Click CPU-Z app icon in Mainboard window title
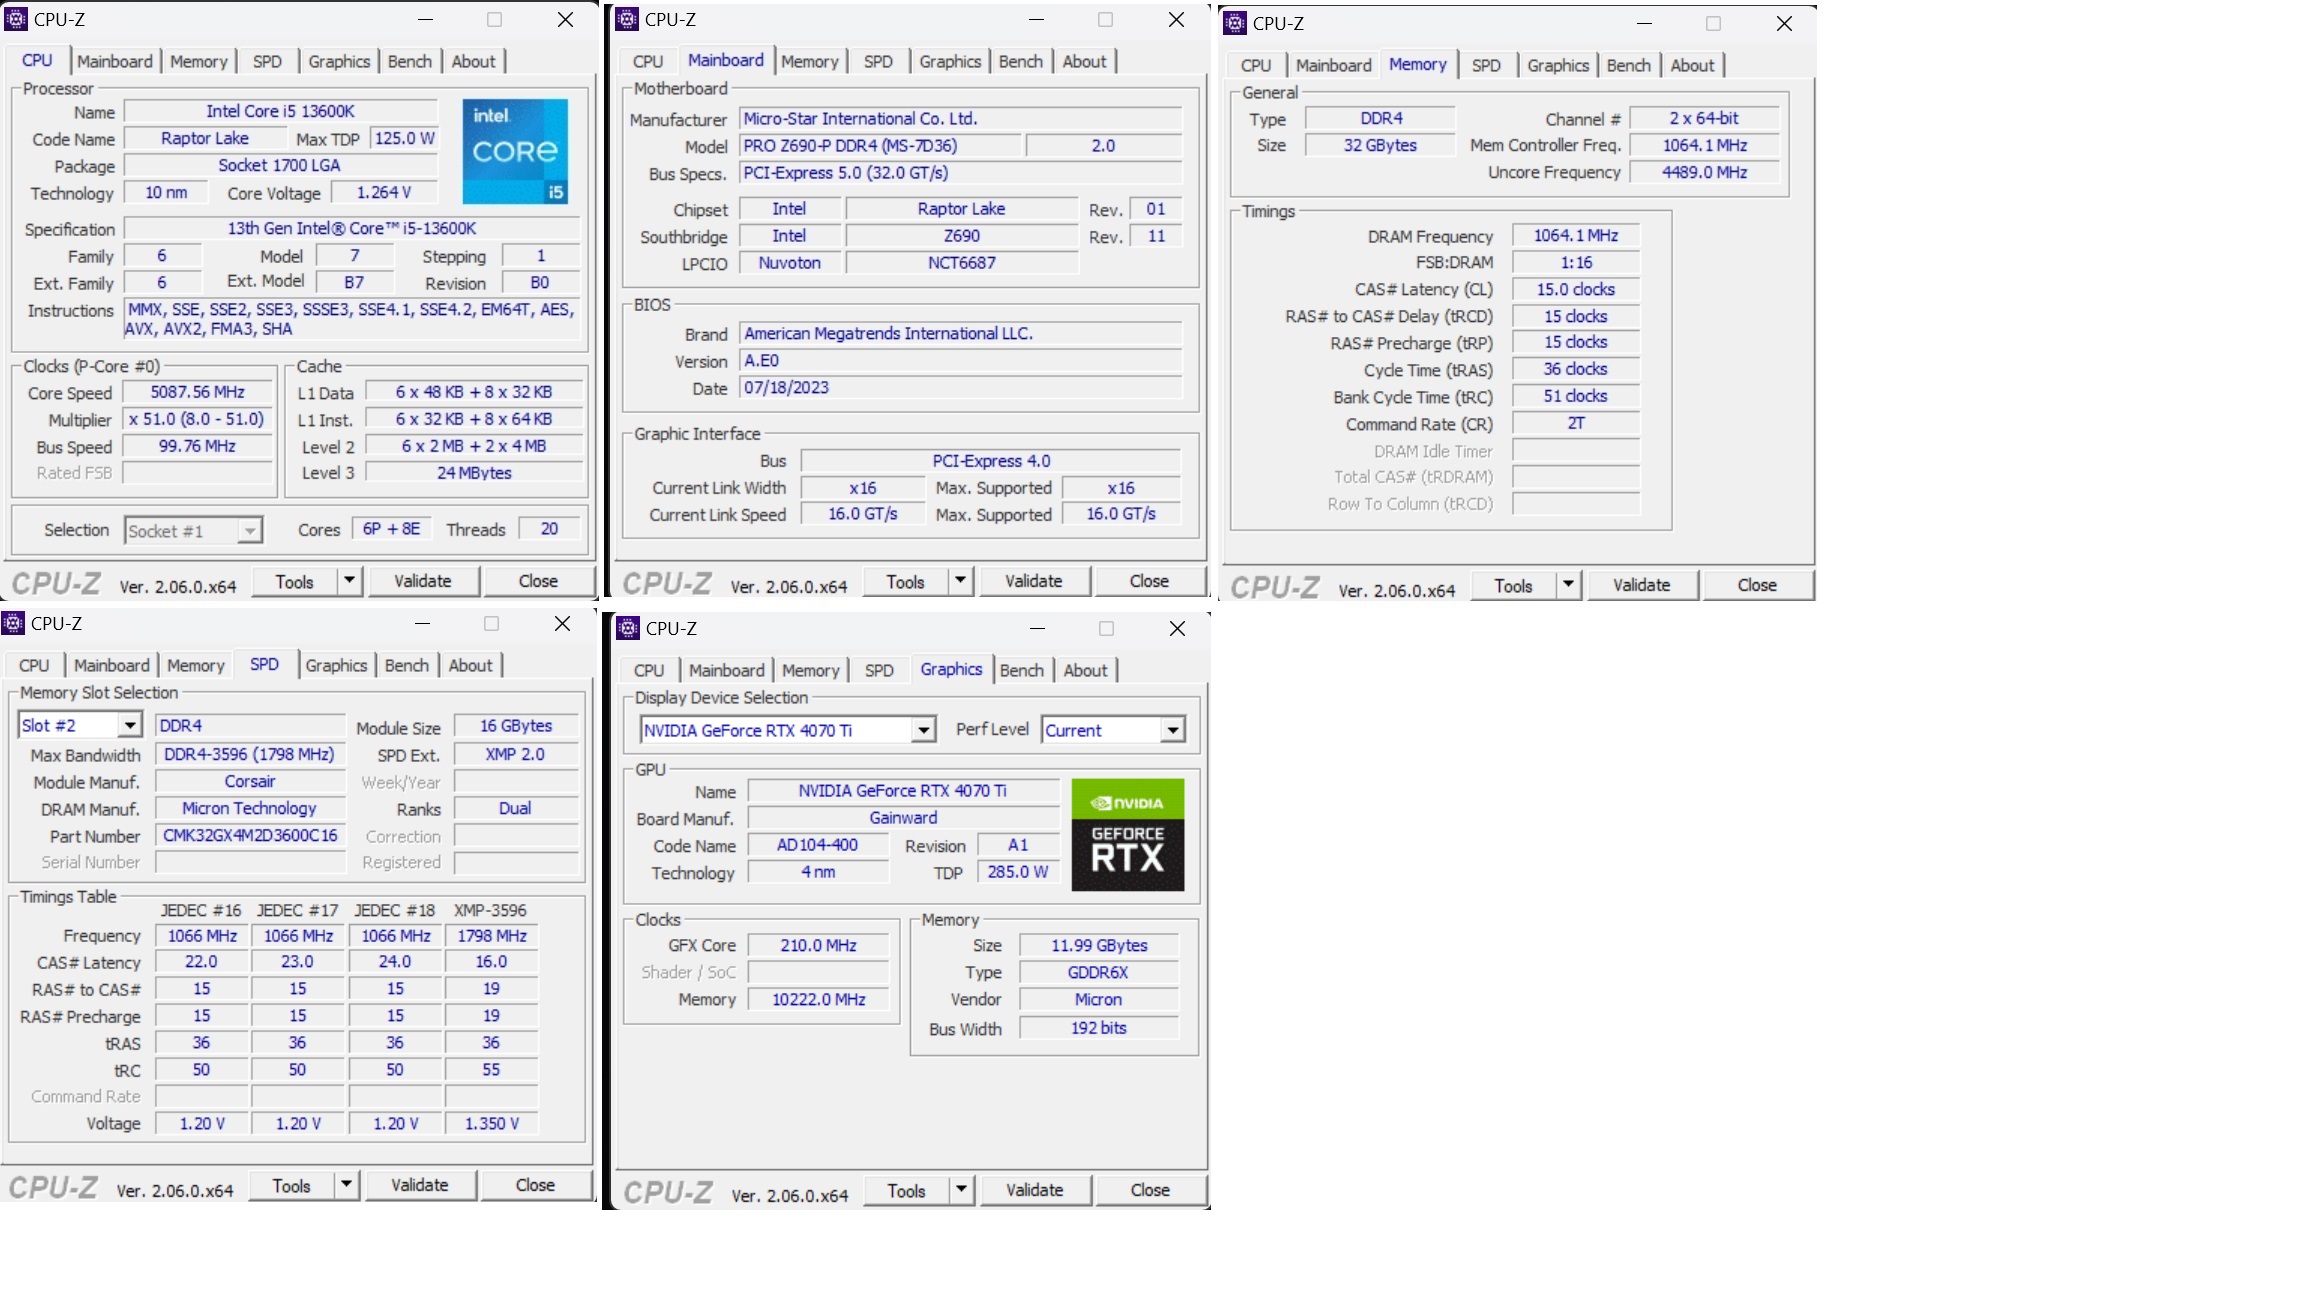Viewport: 2304px width, 1296px height. (x=627, y=19)
